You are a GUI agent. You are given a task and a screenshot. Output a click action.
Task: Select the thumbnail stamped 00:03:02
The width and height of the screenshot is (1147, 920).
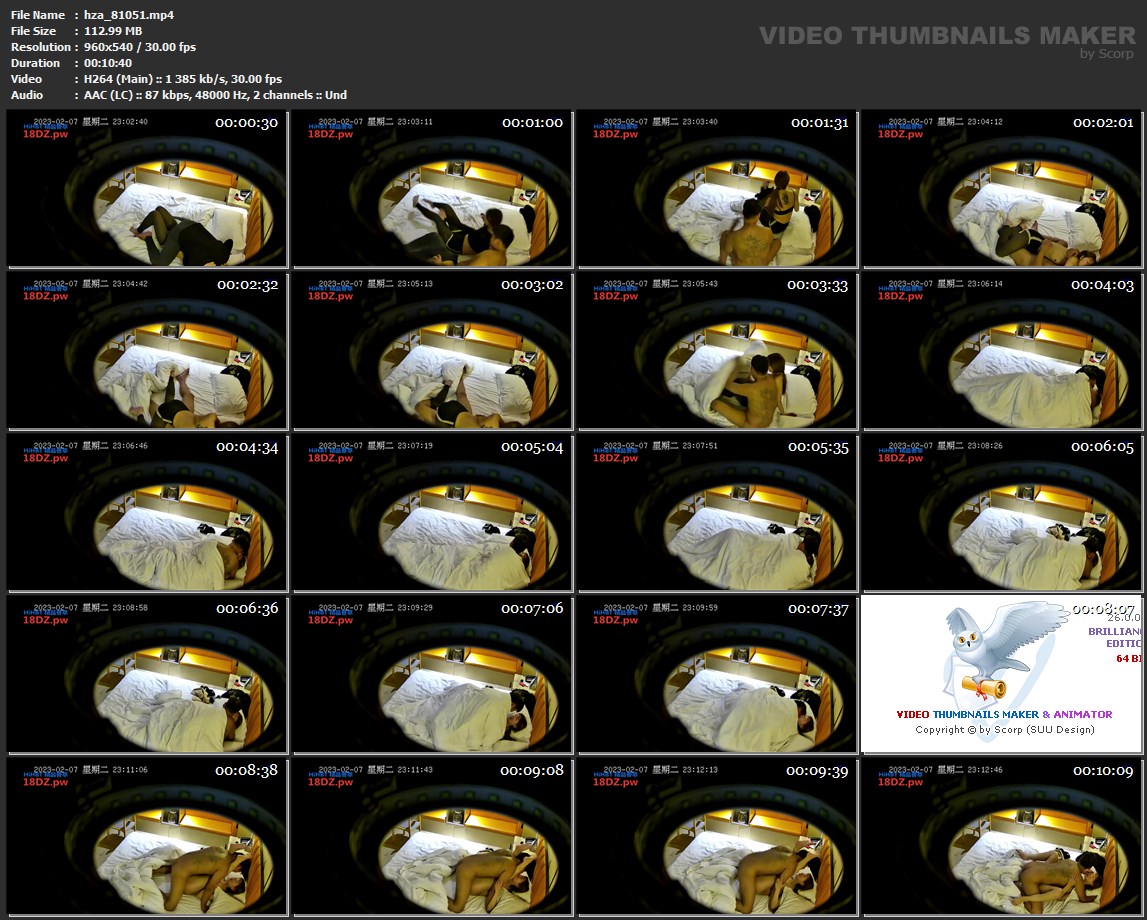432,350
